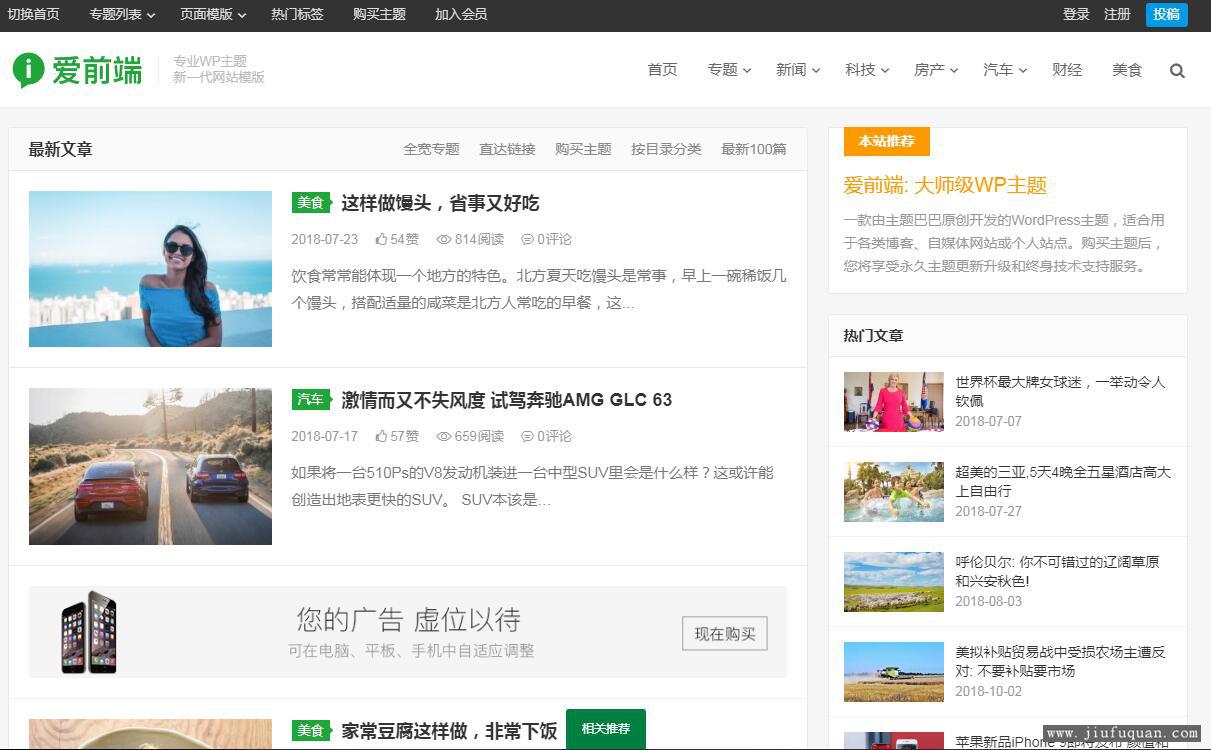Click the thumbs-up icon on the 馒头 article
Image resolution: width=1211 pixels, height=750 pixels.
381,240
